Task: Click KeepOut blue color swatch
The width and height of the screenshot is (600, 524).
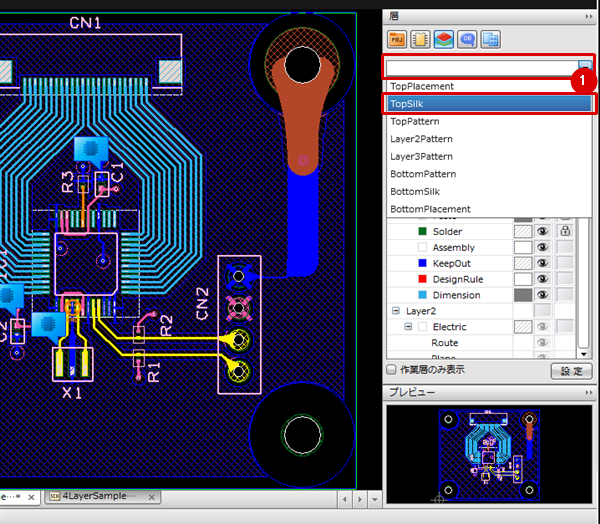Action: pyautogui.click(x=422, y=263)
